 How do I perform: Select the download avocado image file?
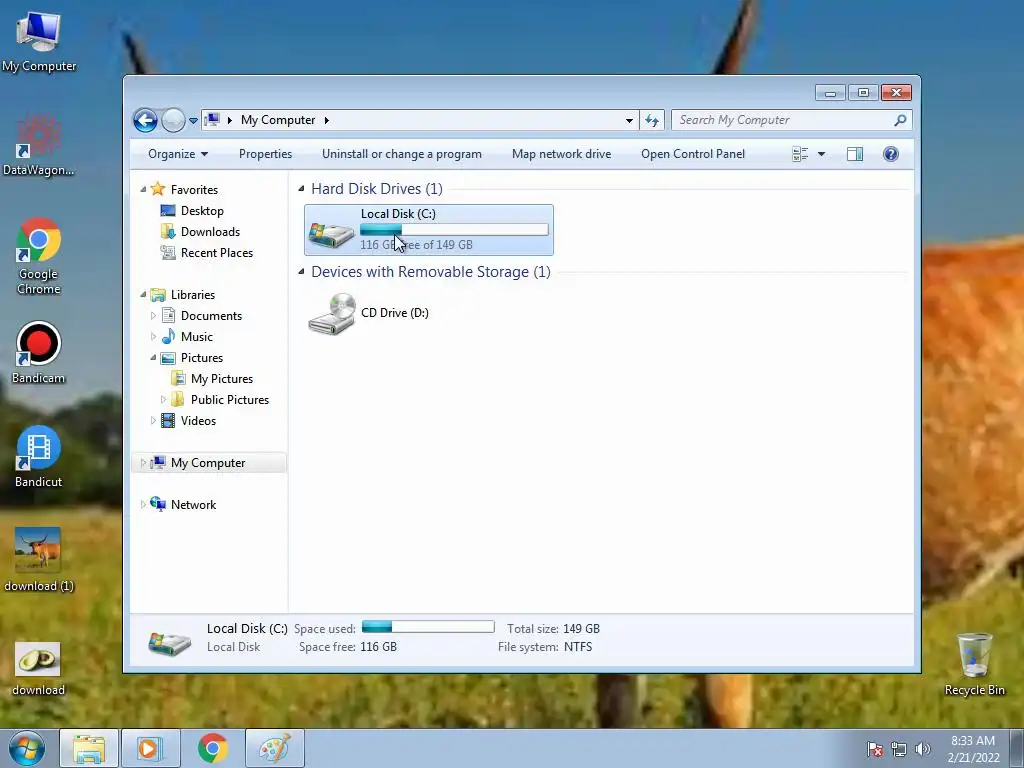(x=39, y=669)
